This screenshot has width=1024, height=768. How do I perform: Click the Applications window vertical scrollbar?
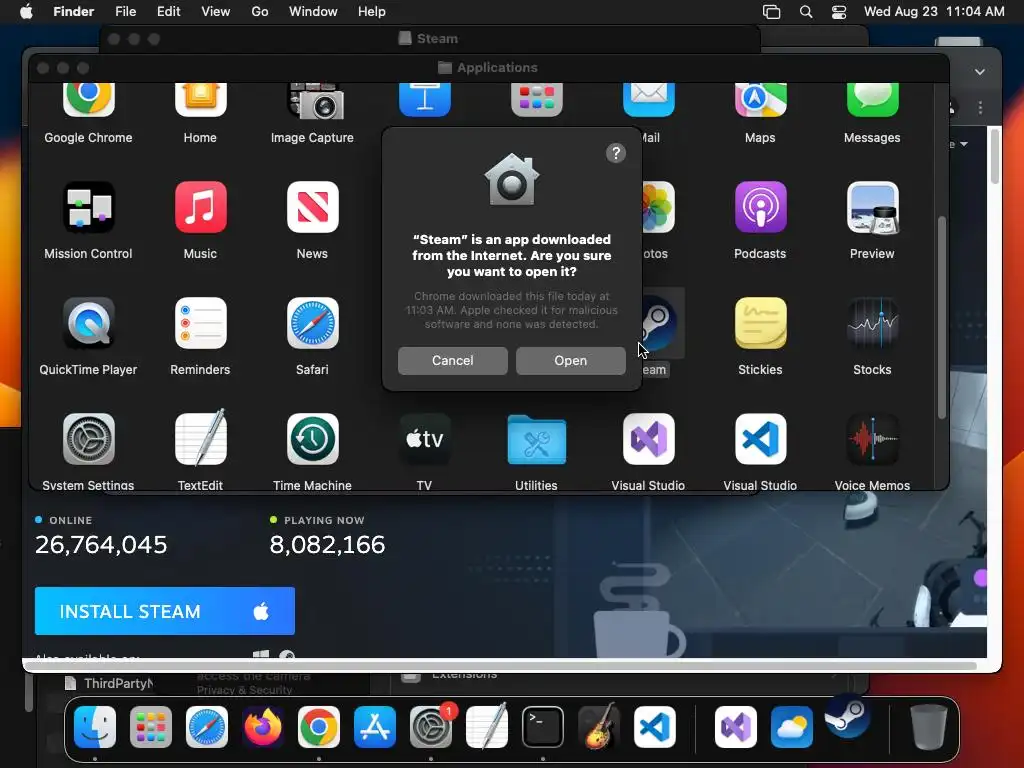(x=942, y=317)
